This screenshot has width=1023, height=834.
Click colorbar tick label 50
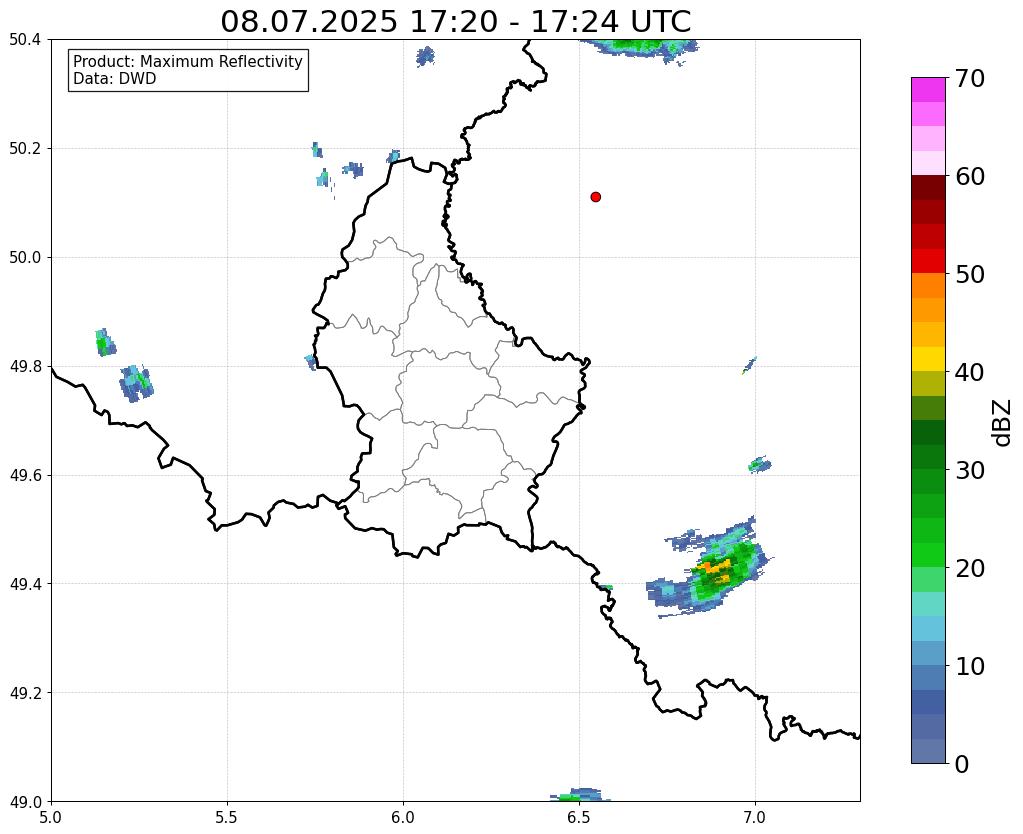[970, 274]
